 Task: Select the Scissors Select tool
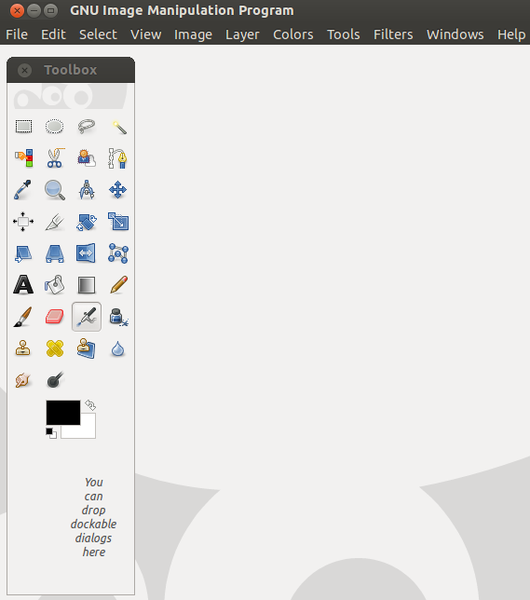[x=55, y=158]
